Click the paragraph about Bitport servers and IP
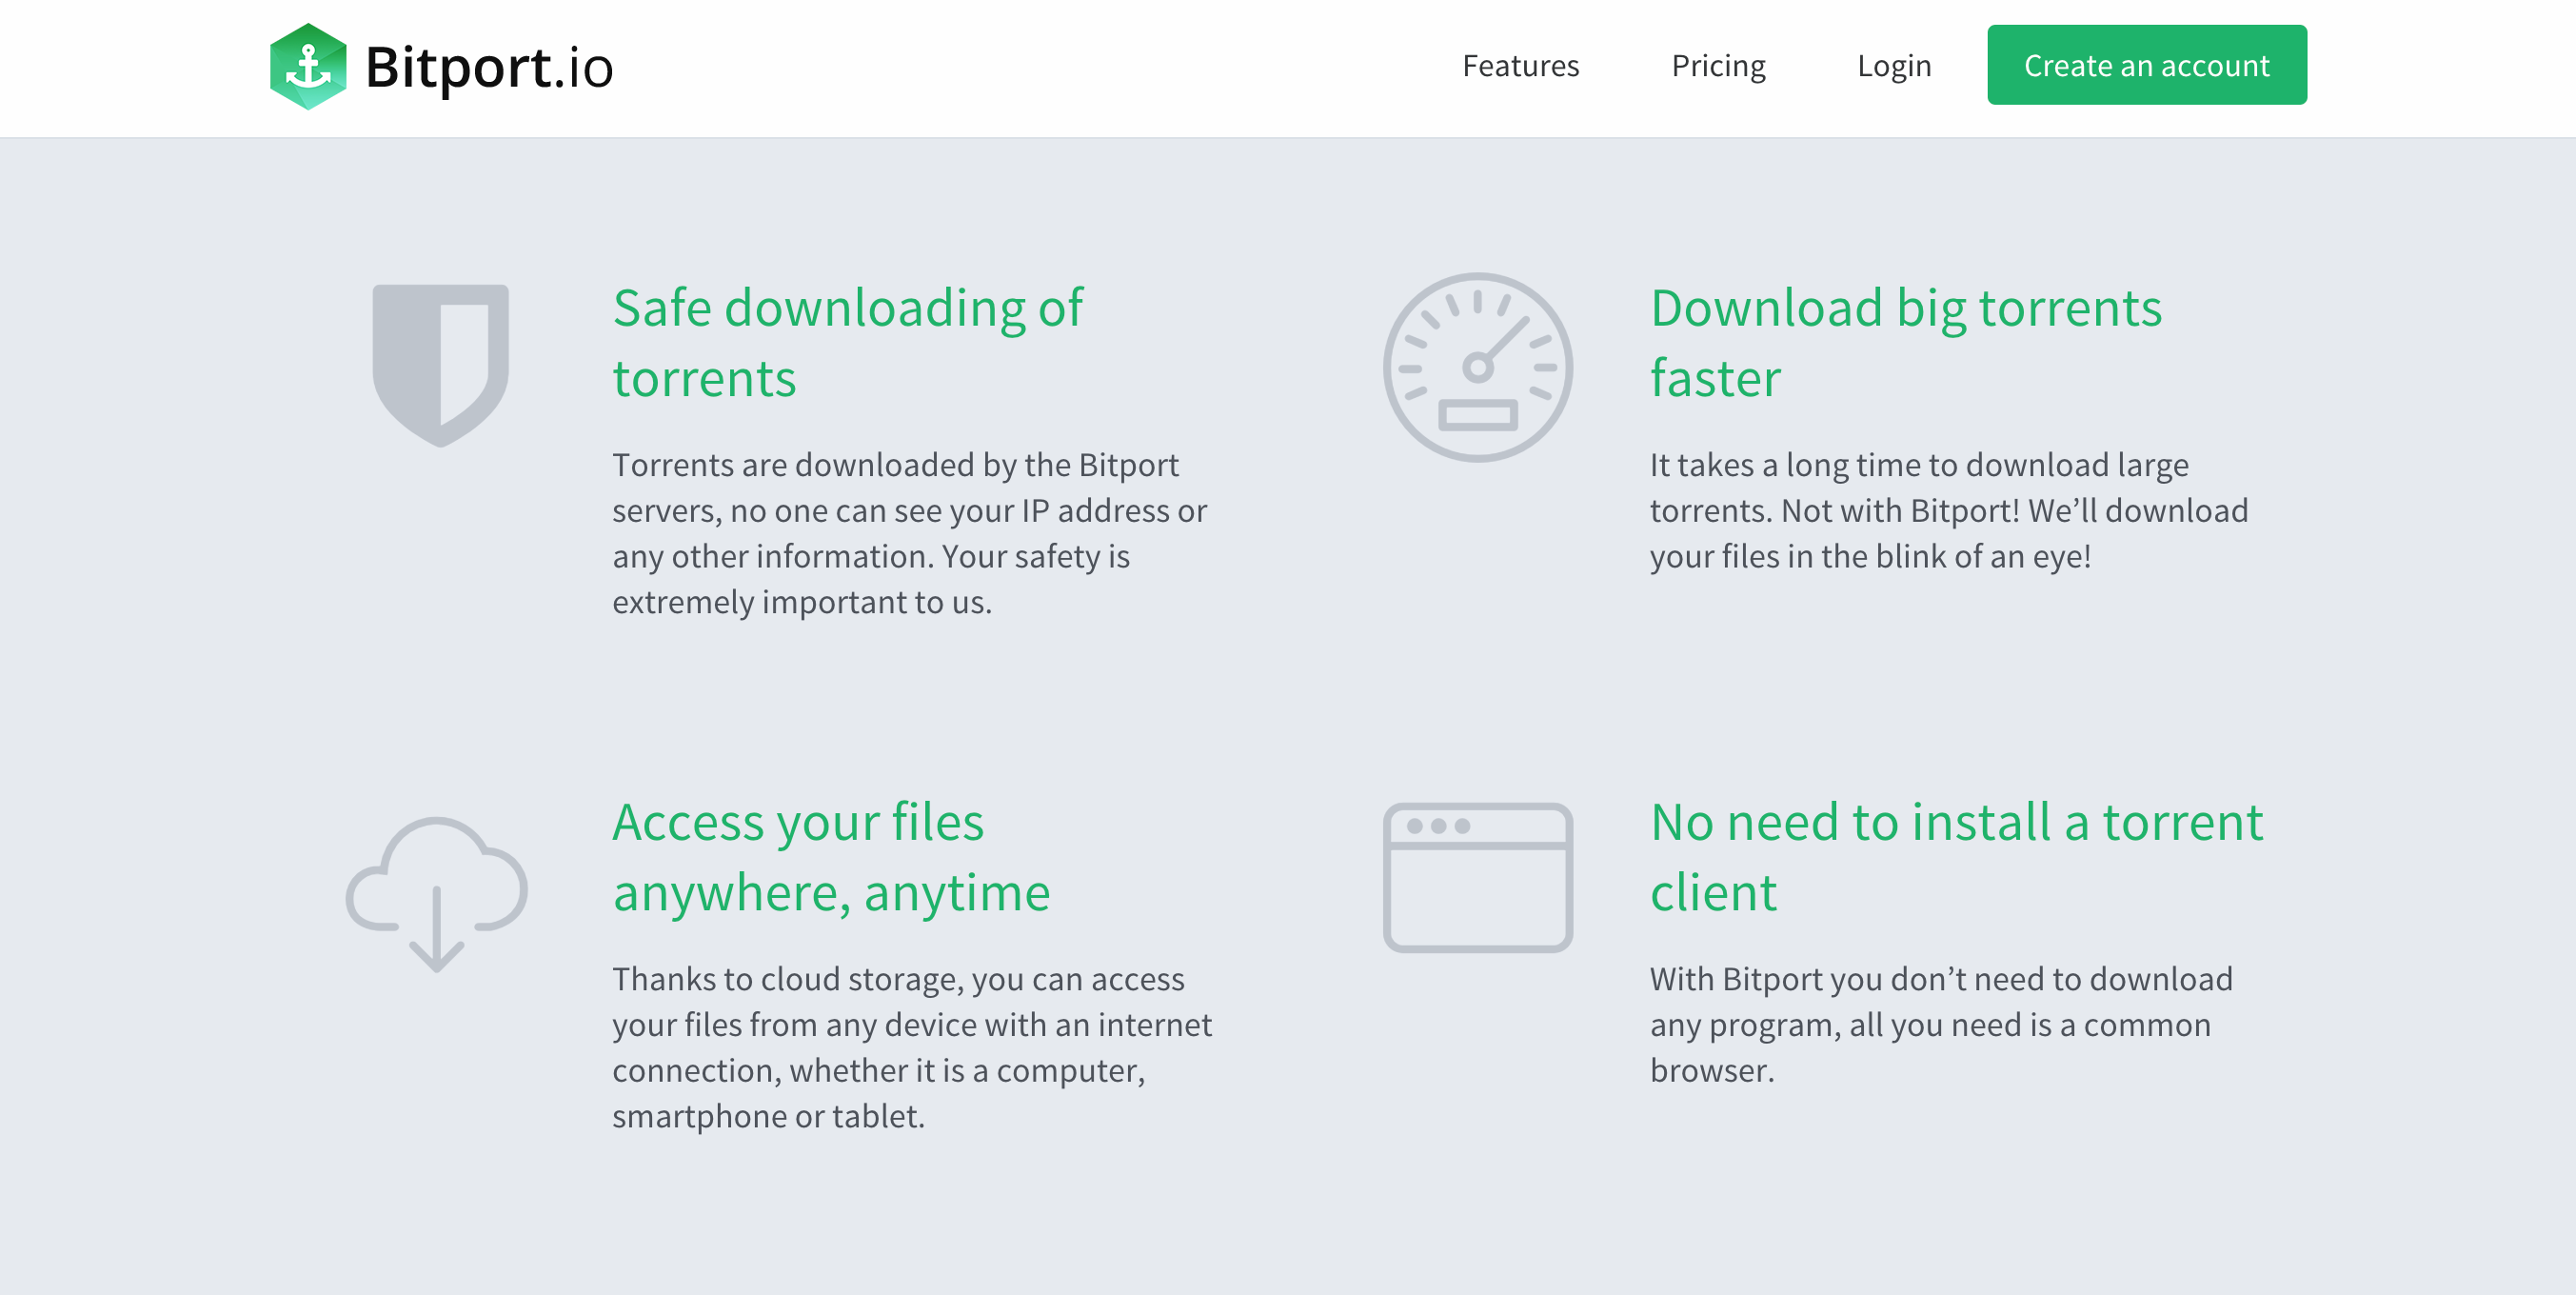 (909, 533)
